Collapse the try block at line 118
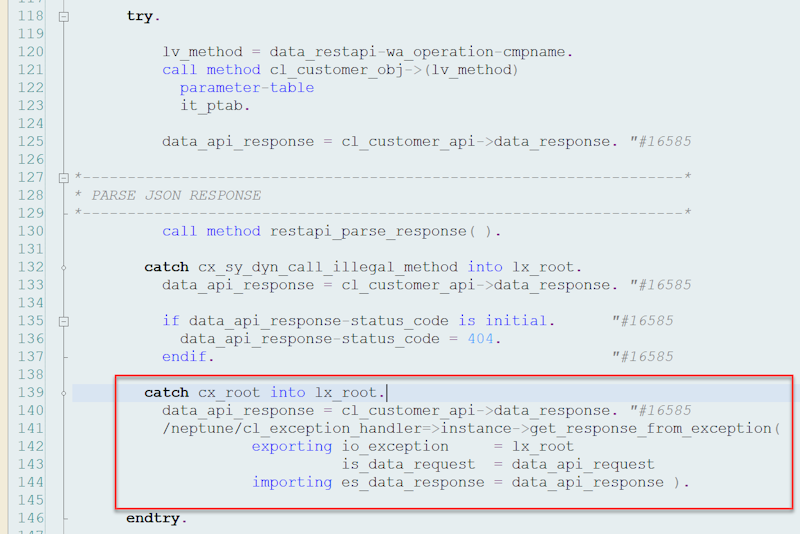Viewport: 800px width, 534px height. [x=64, y=17]
